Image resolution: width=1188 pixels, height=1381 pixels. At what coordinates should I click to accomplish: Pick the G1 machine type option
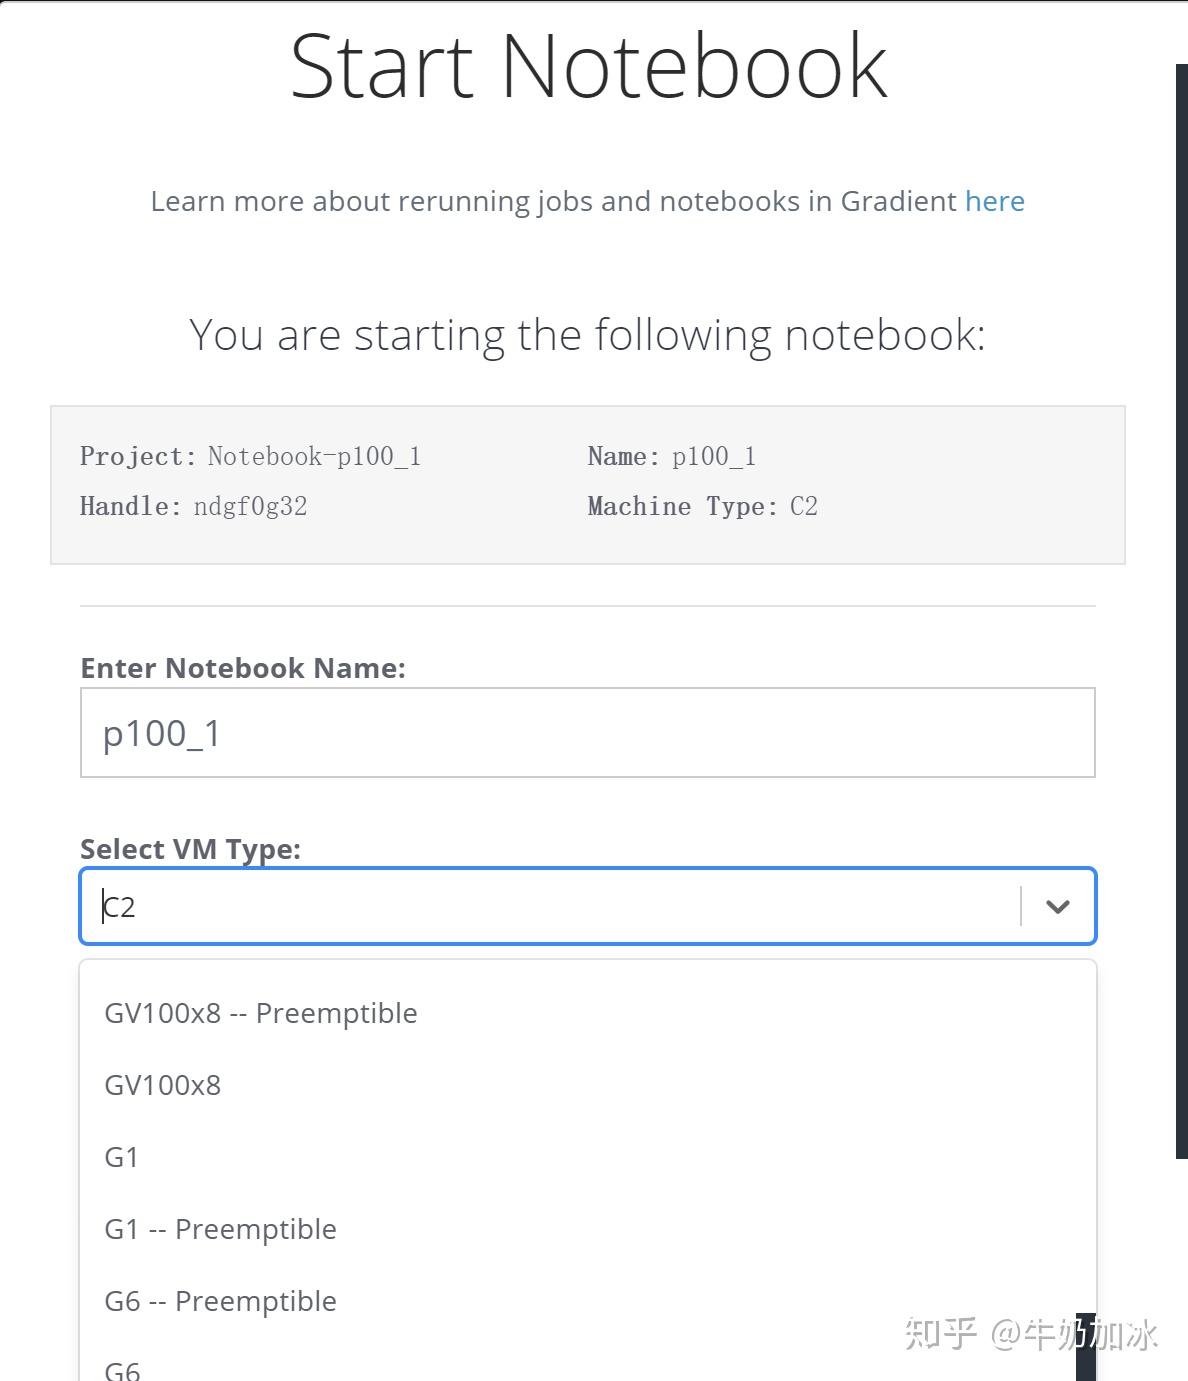tap(122, 1157)
